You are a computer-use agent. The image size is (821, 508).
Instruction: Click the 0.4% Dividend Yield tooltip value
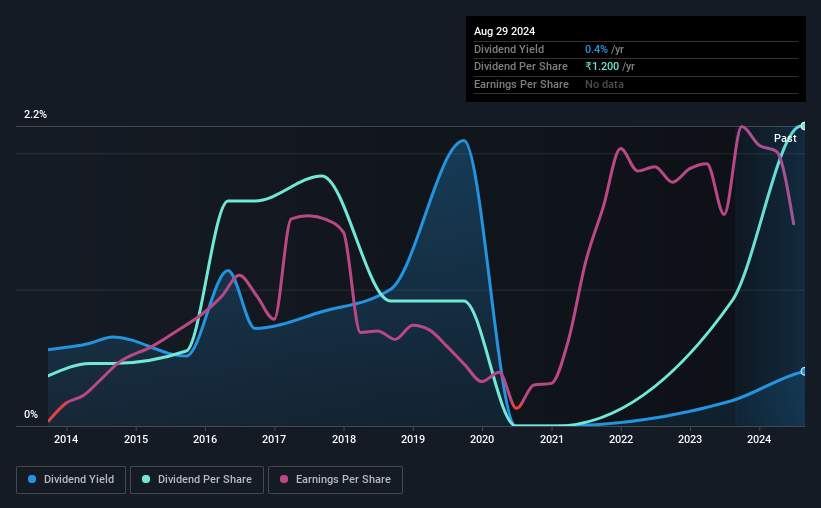pyautogui.click(x=596, y=49)
